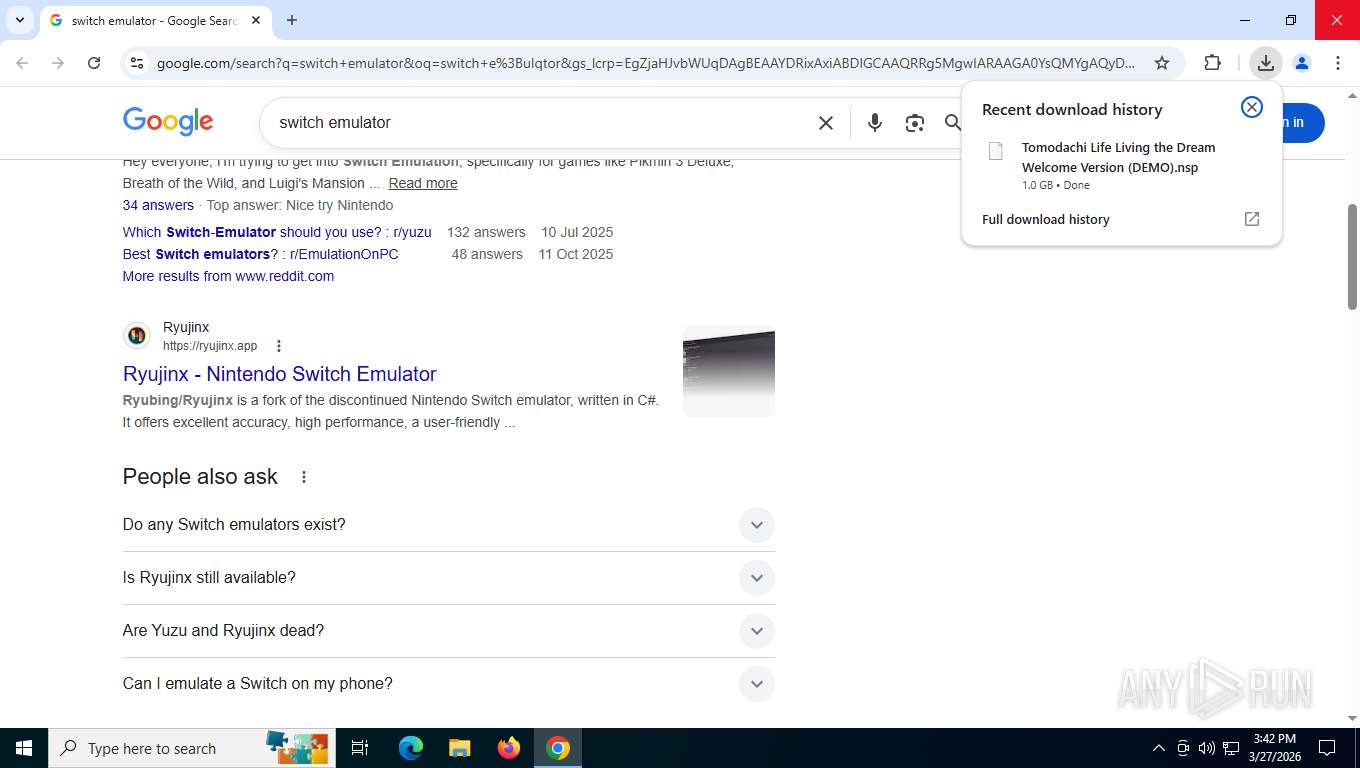Launch Firefox from taskbar
This screenshot has height=768, width=1360.
tap(509, 748)
